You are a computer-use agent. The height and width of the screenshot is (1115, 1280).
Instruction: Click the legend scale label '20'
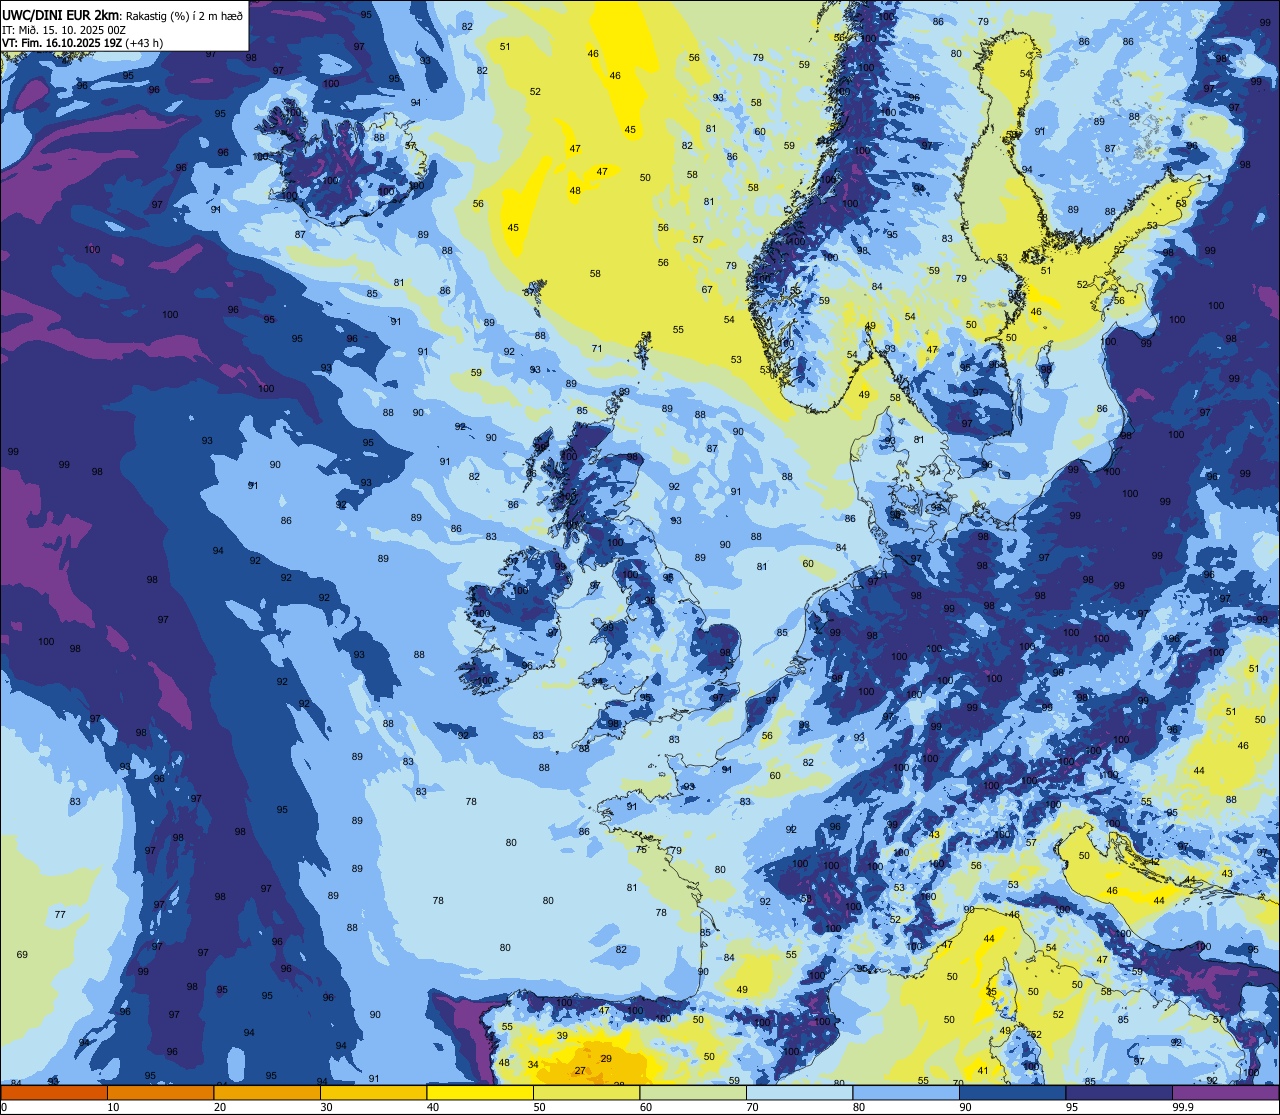220,1107
